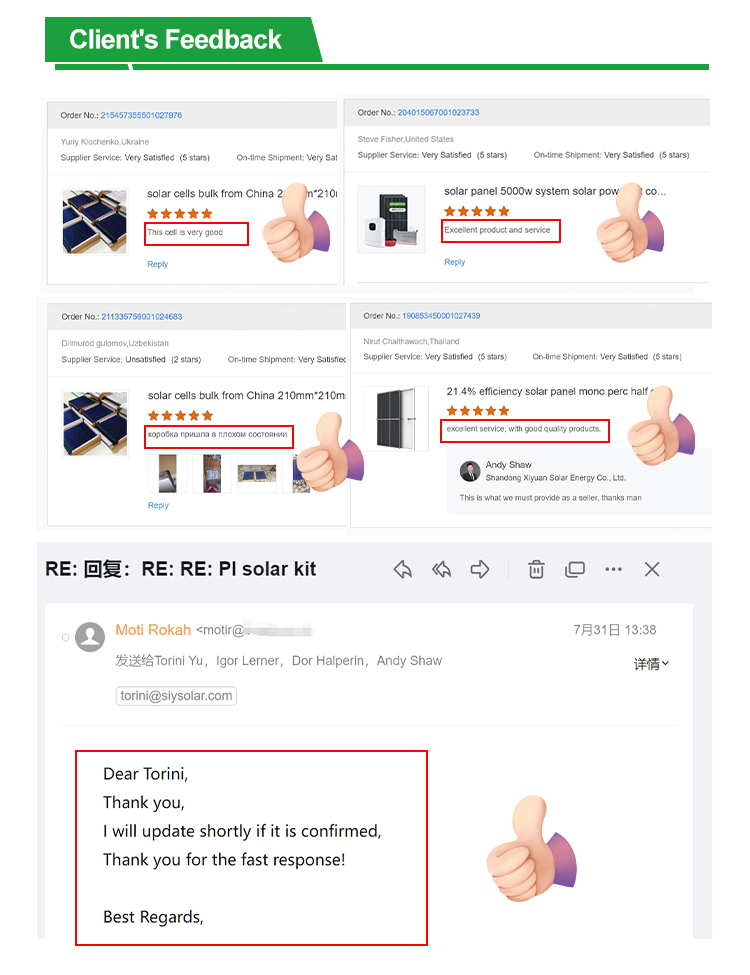Click Moti Rokah's sender avatar icon
The height and width of the screenshot is (975, 750).
(x=90, y=637)
